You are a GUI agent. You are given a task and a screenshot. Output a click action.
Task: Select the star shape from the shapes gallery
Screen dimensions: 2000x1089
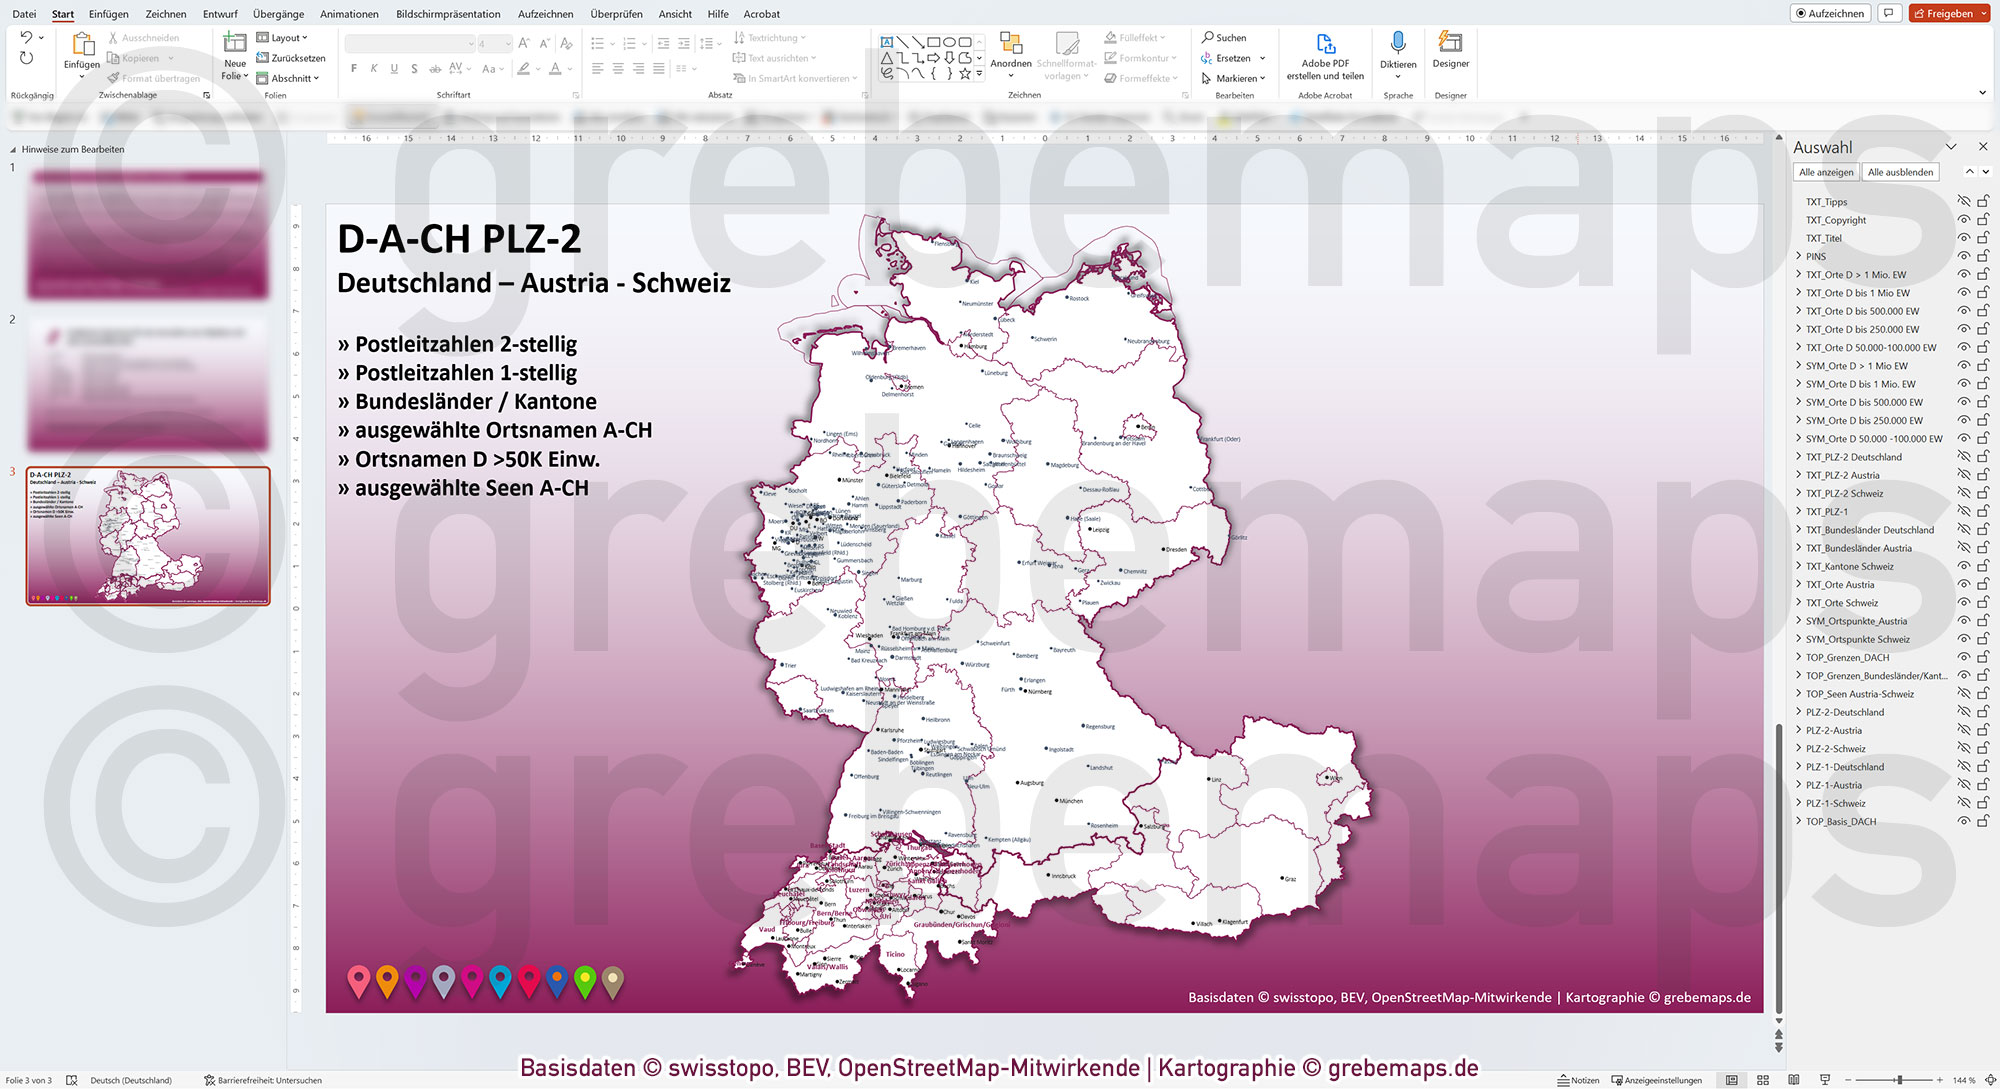966,71
